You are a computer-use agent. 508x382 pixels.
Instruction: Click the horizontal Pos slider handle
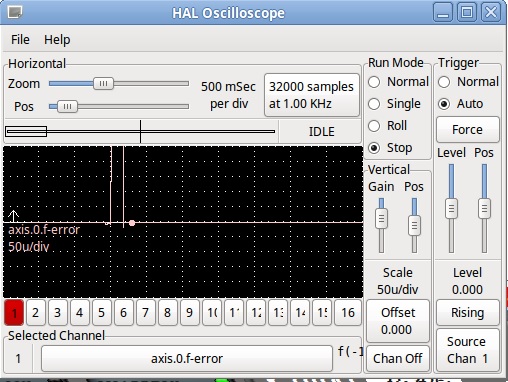click(67, 107)
